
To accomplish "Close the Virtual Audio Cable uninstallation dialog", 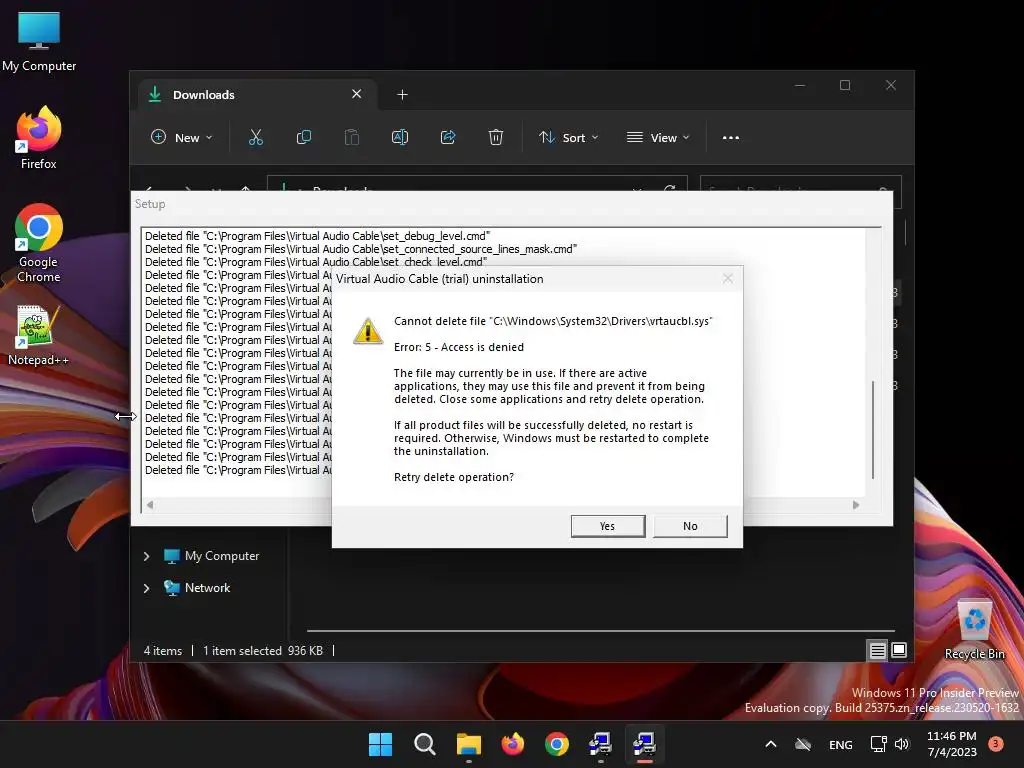I will point(728,279).
